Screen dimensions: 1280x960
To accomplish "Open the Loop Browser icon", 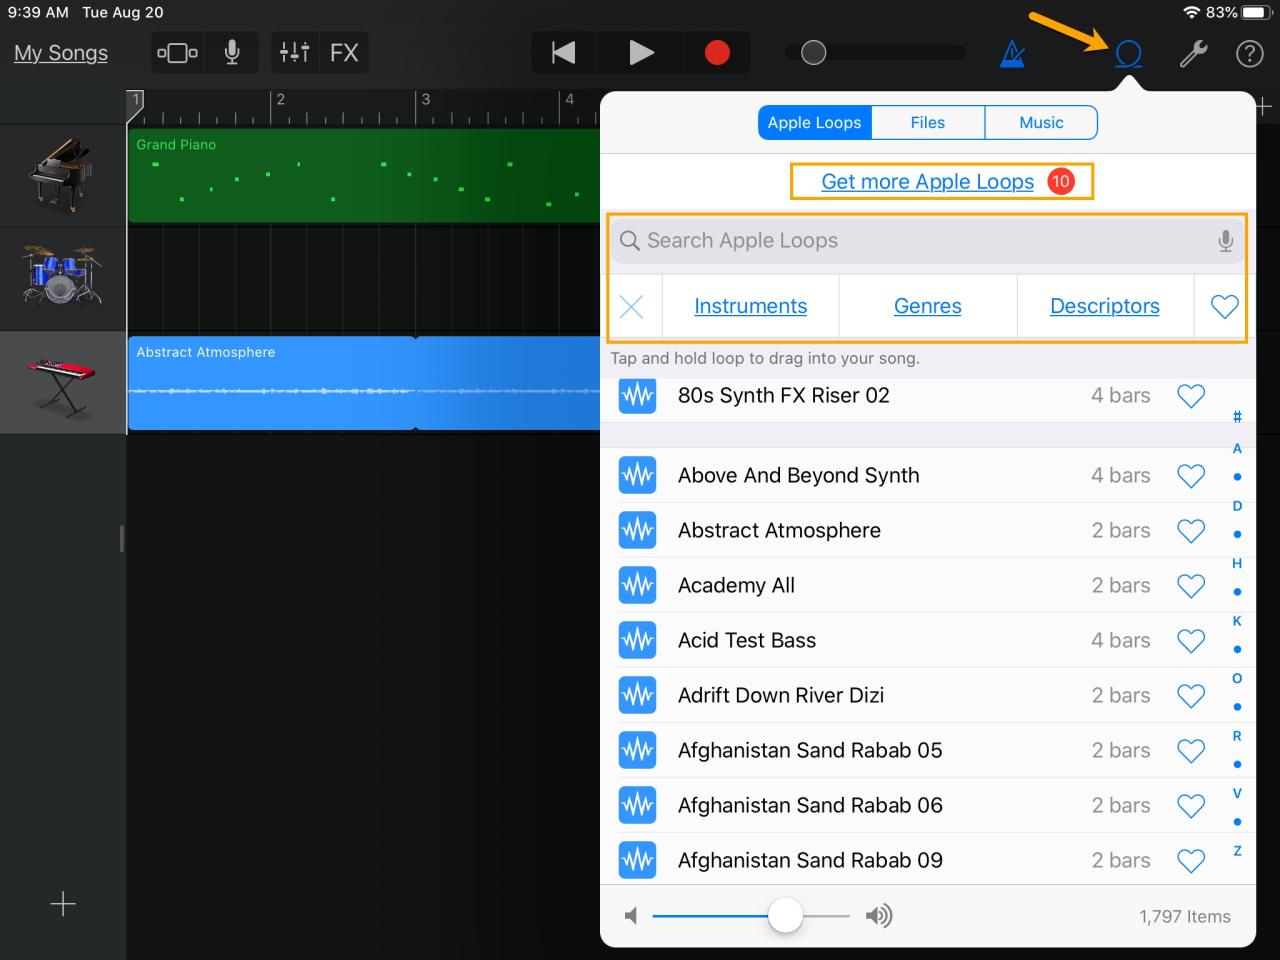I will coord(1128,53).
